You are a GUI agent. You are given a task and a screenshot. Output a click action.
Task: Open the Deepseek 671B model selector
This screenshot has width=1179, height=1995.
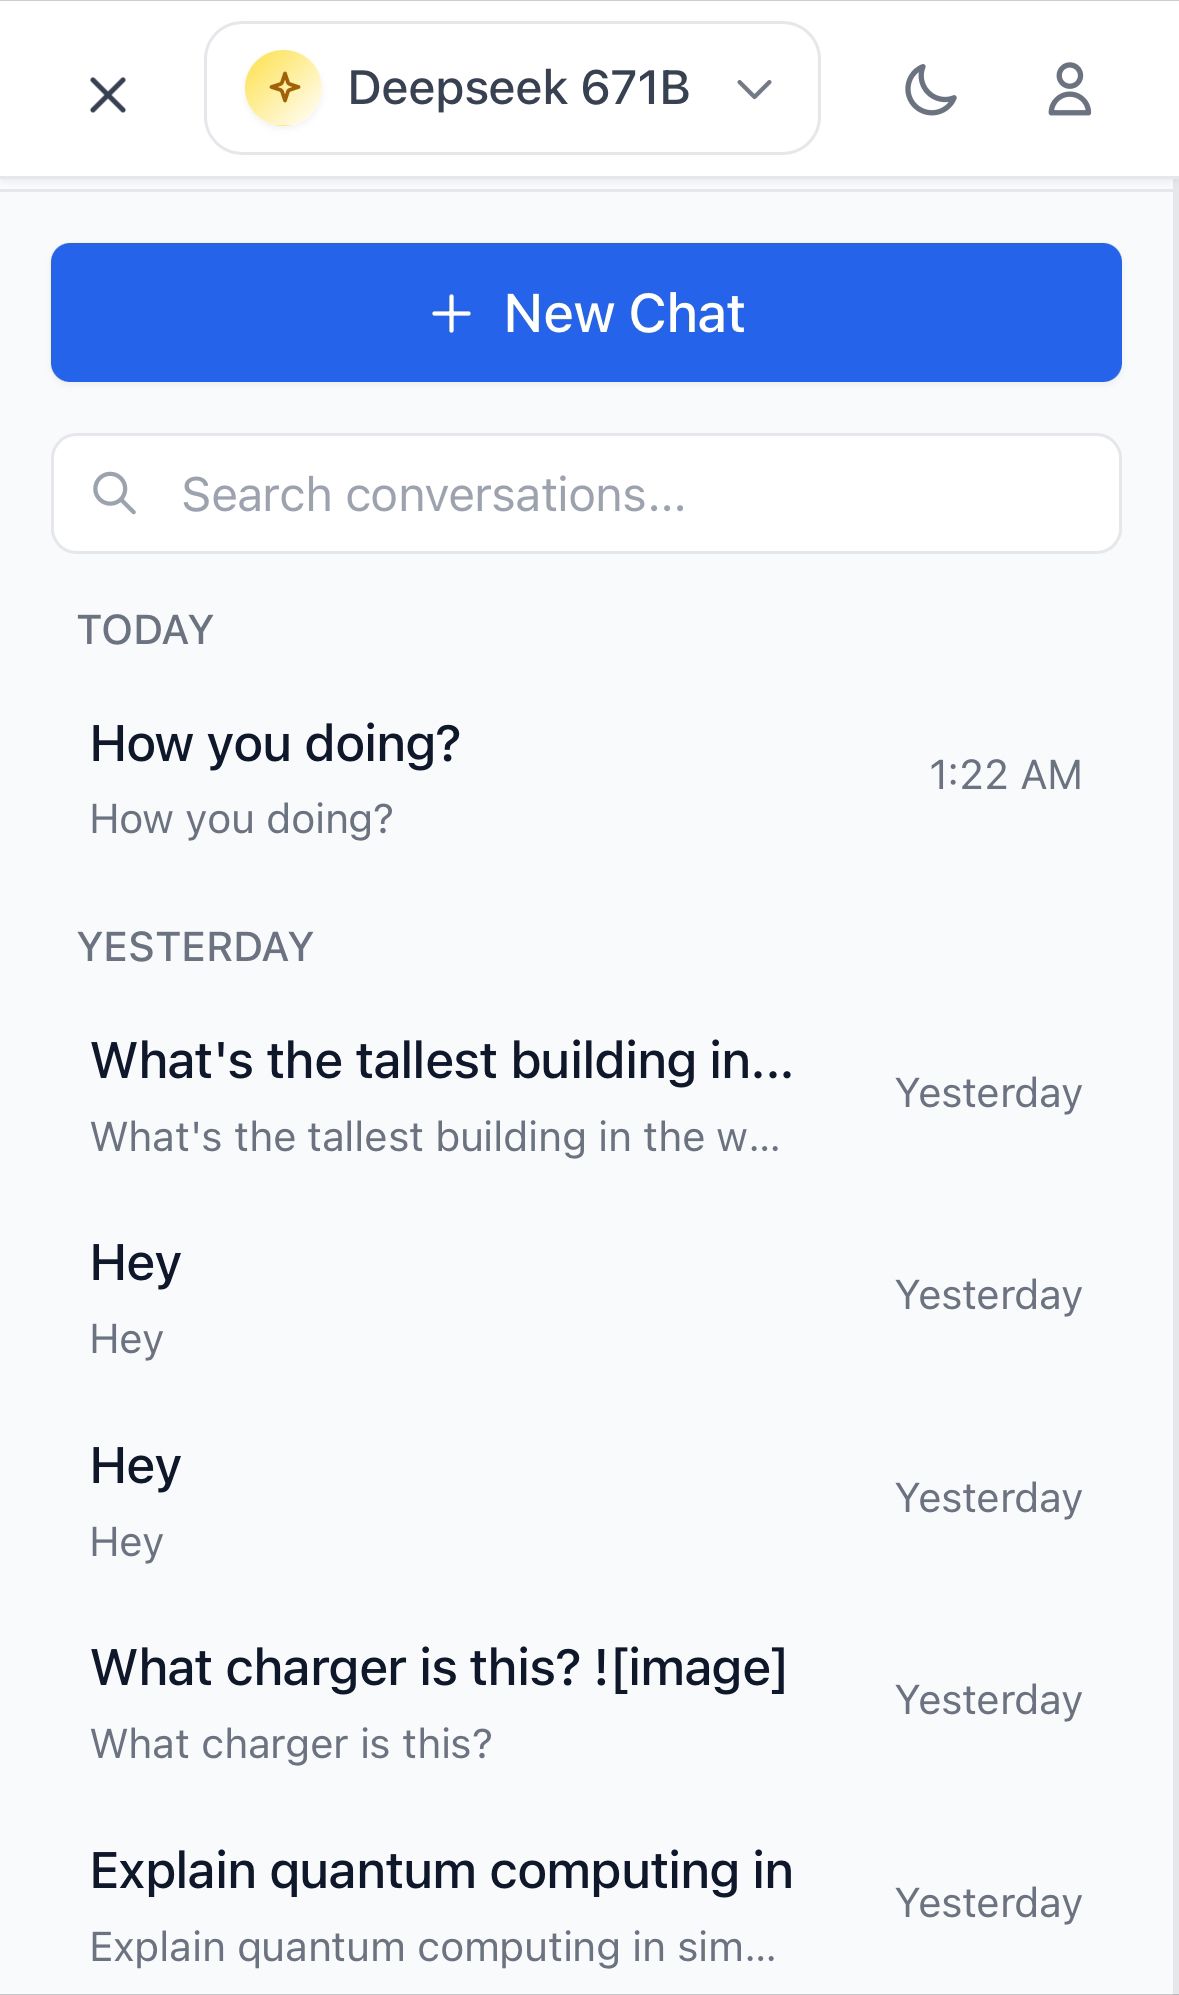512,88
